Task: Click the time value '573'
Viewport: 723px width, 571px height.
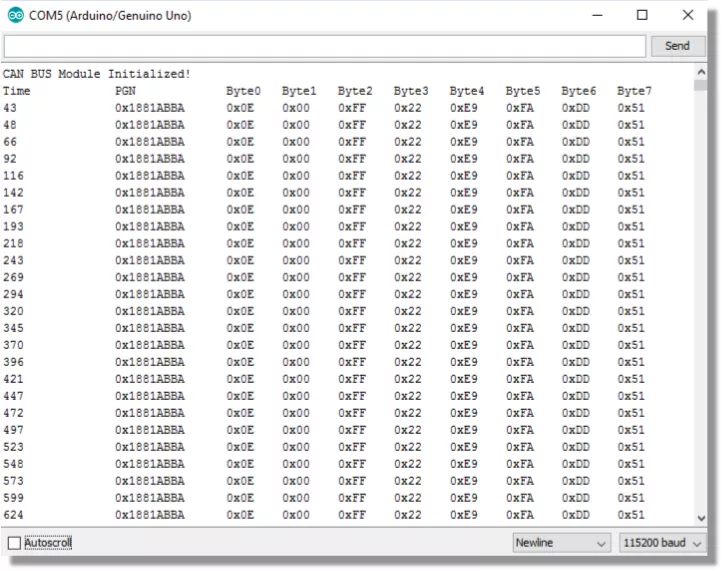Action: [x=13, y=481]
